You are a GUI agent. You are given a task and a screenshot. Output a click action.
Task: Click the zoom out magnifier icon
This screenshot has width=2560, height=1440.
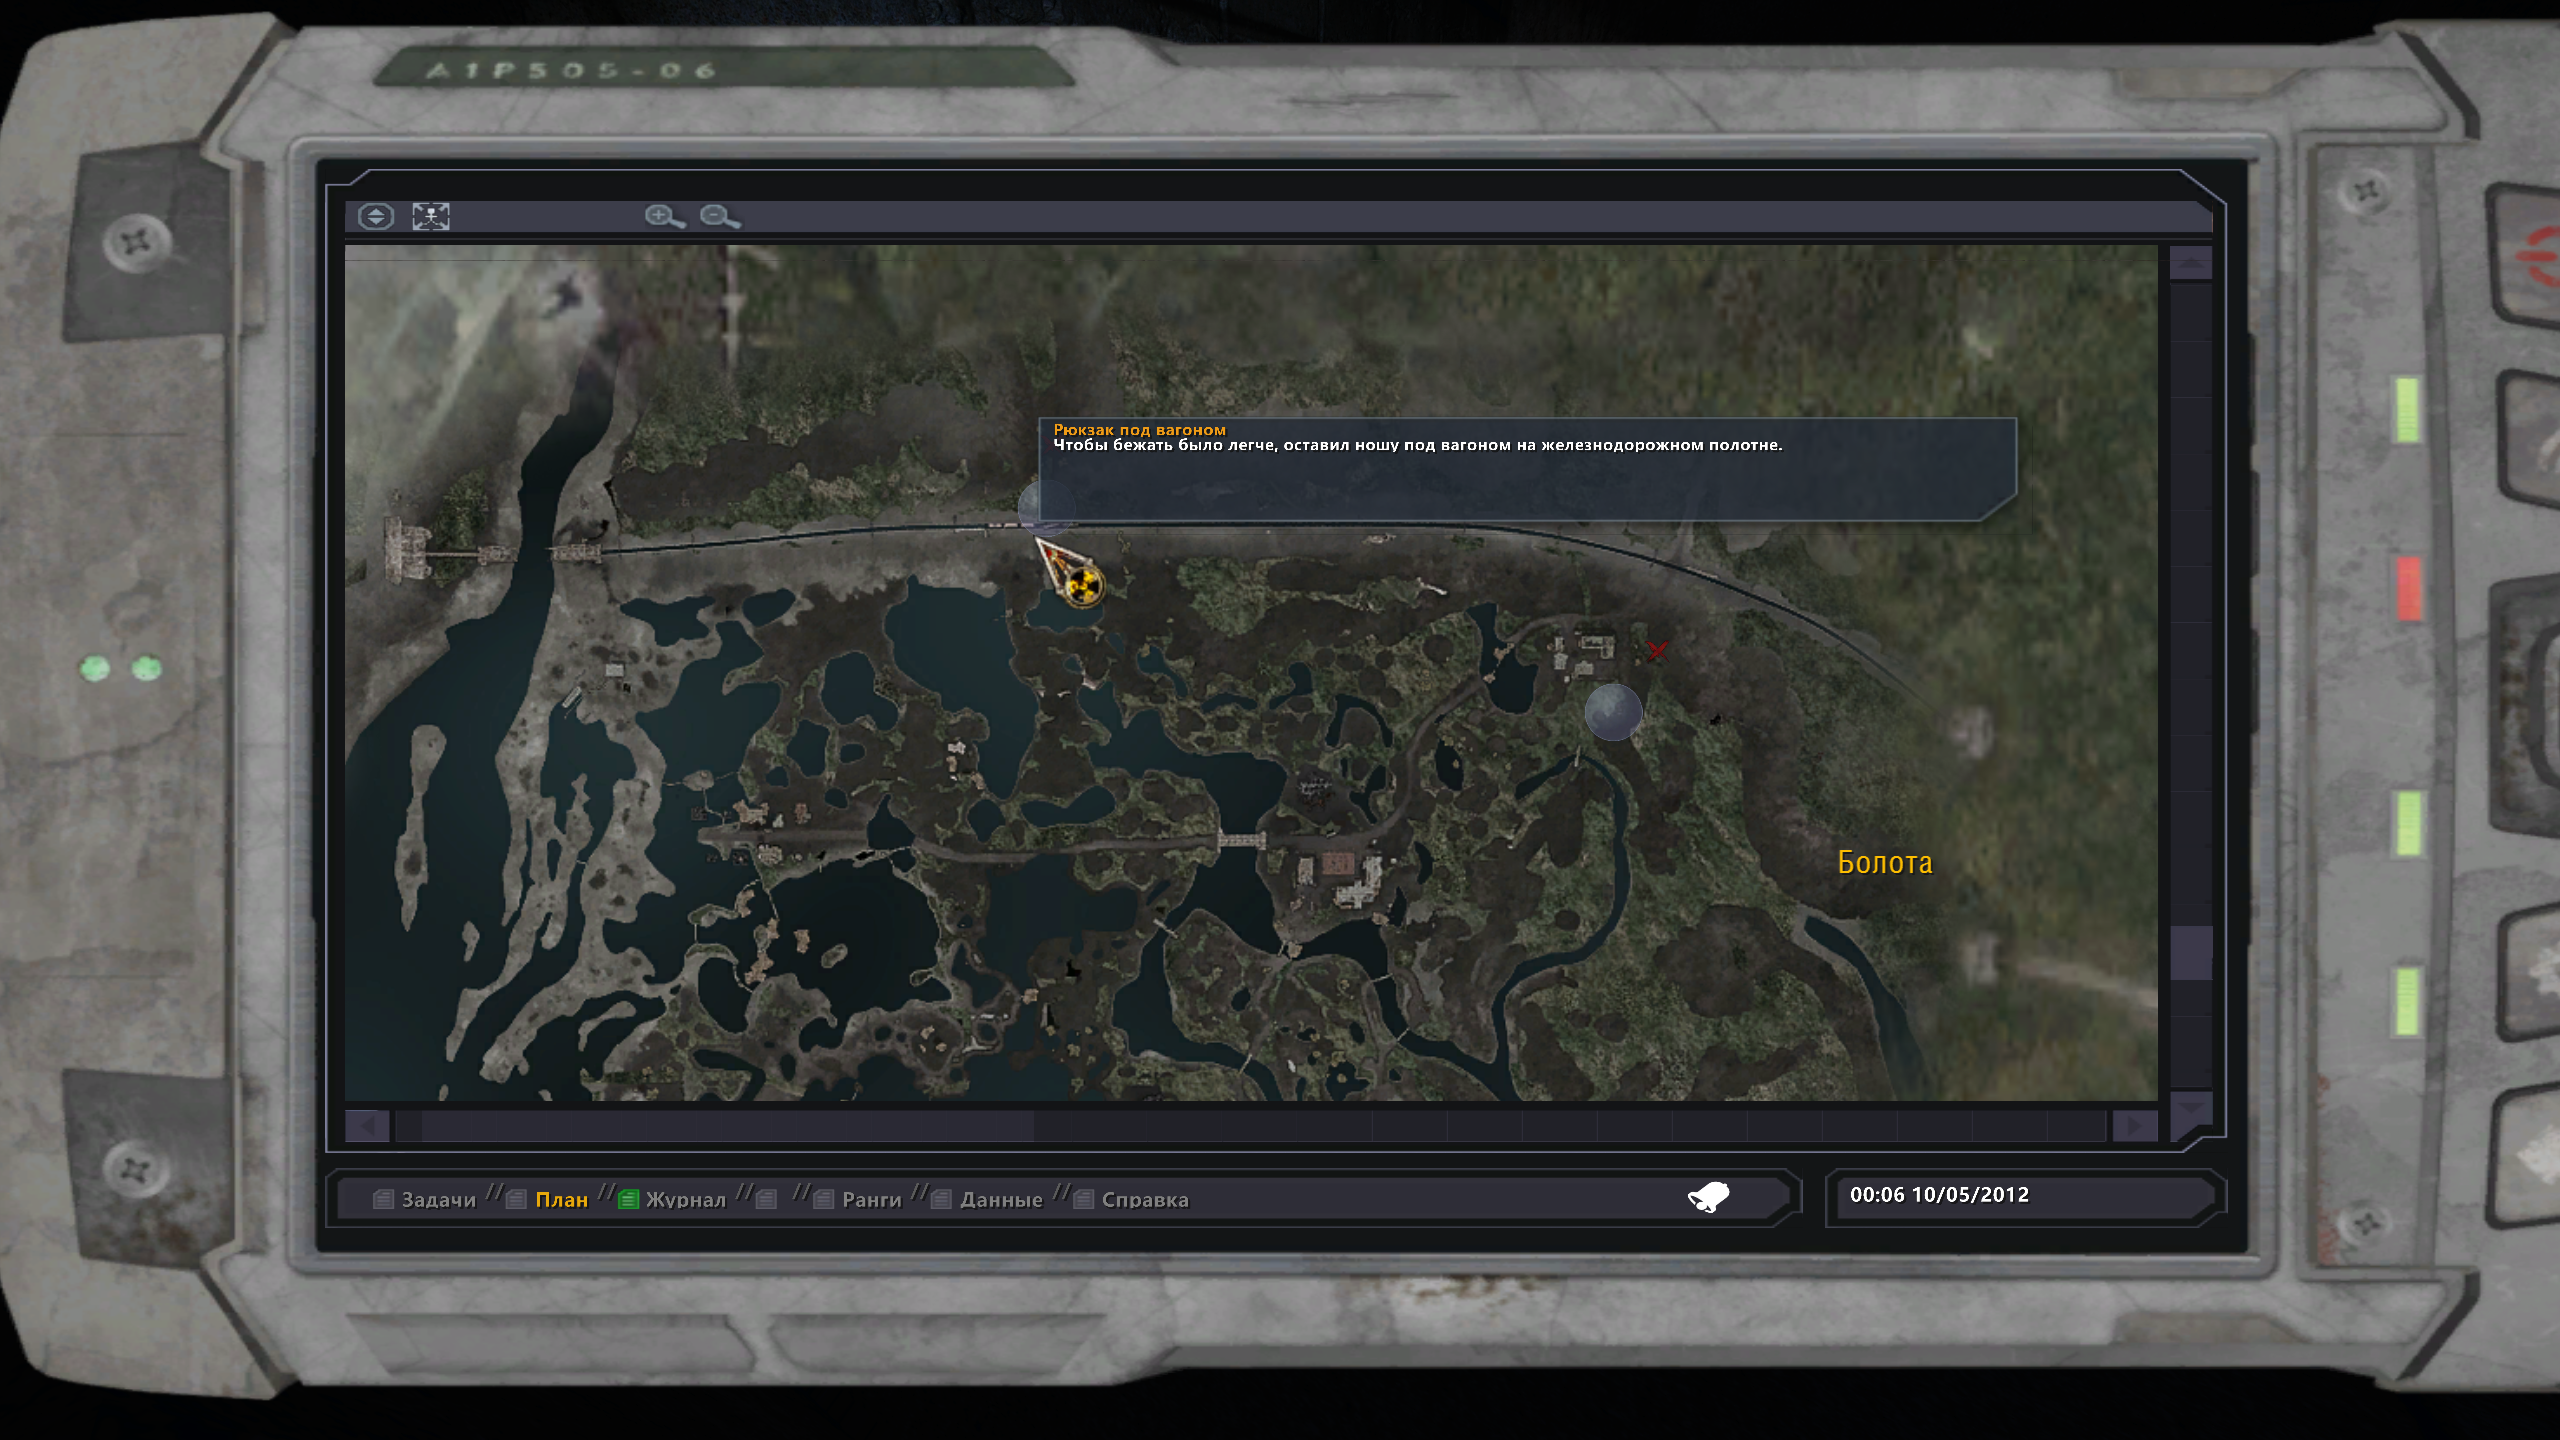(x=719, y=216)
